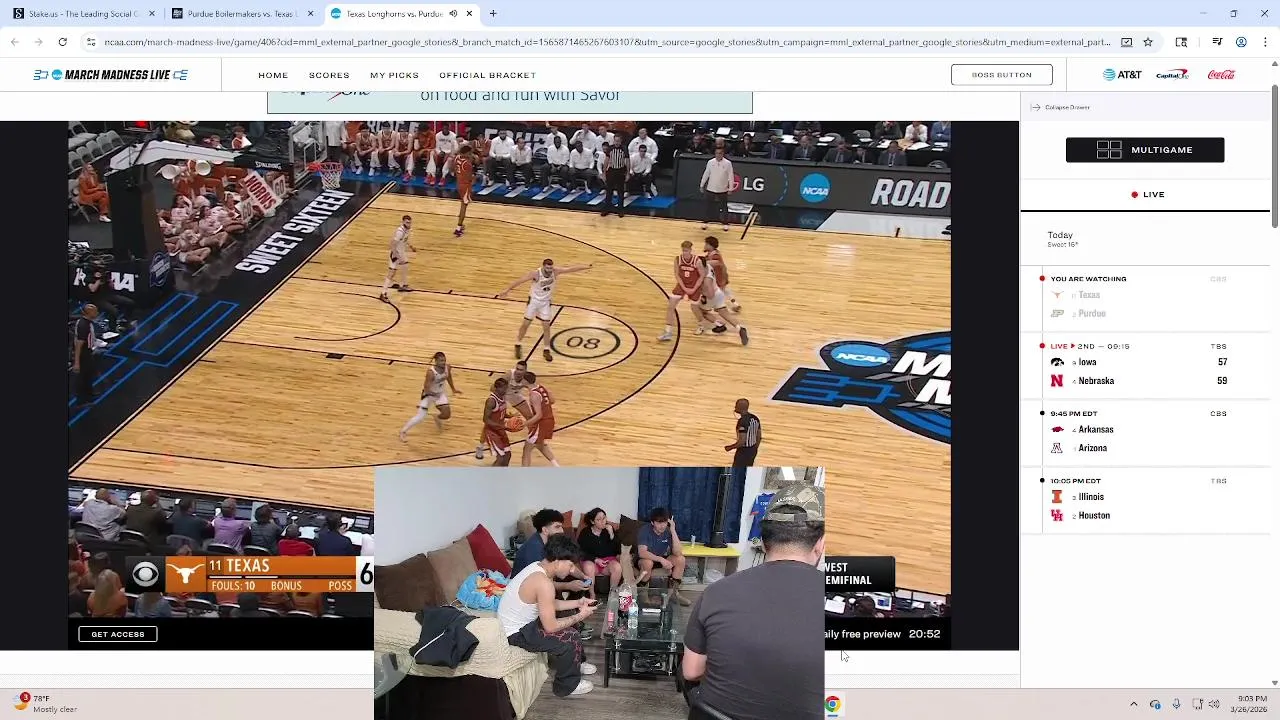Click the ncaa.com URL address bar
Screen dimensions: 1280x720
click(607, 42)
